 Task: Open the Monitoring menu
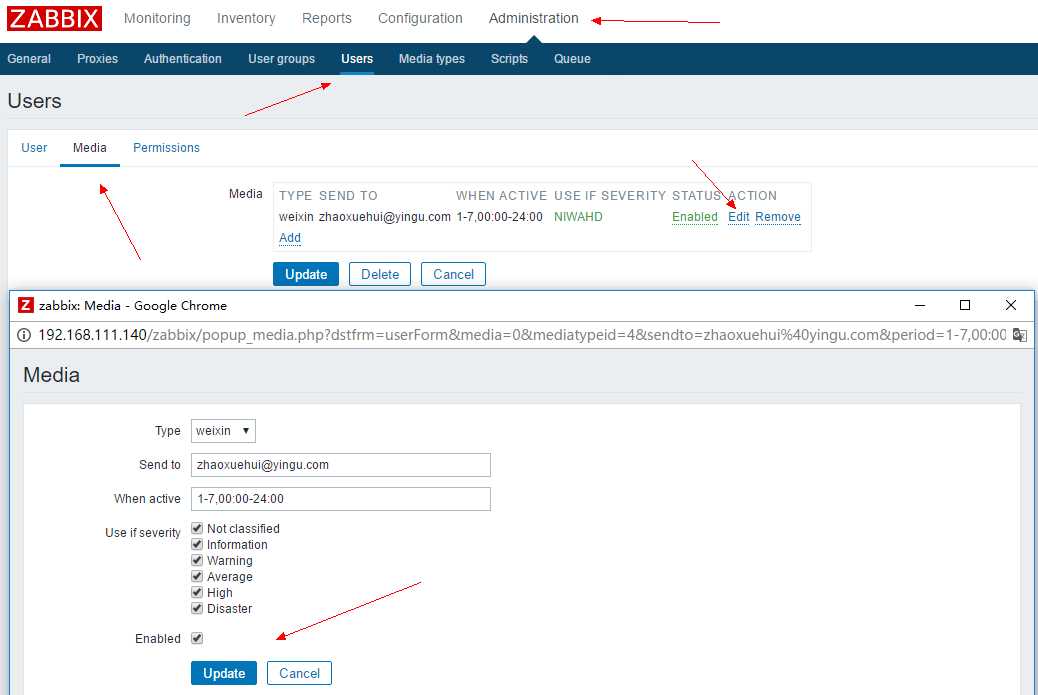[x=157, y=19]
